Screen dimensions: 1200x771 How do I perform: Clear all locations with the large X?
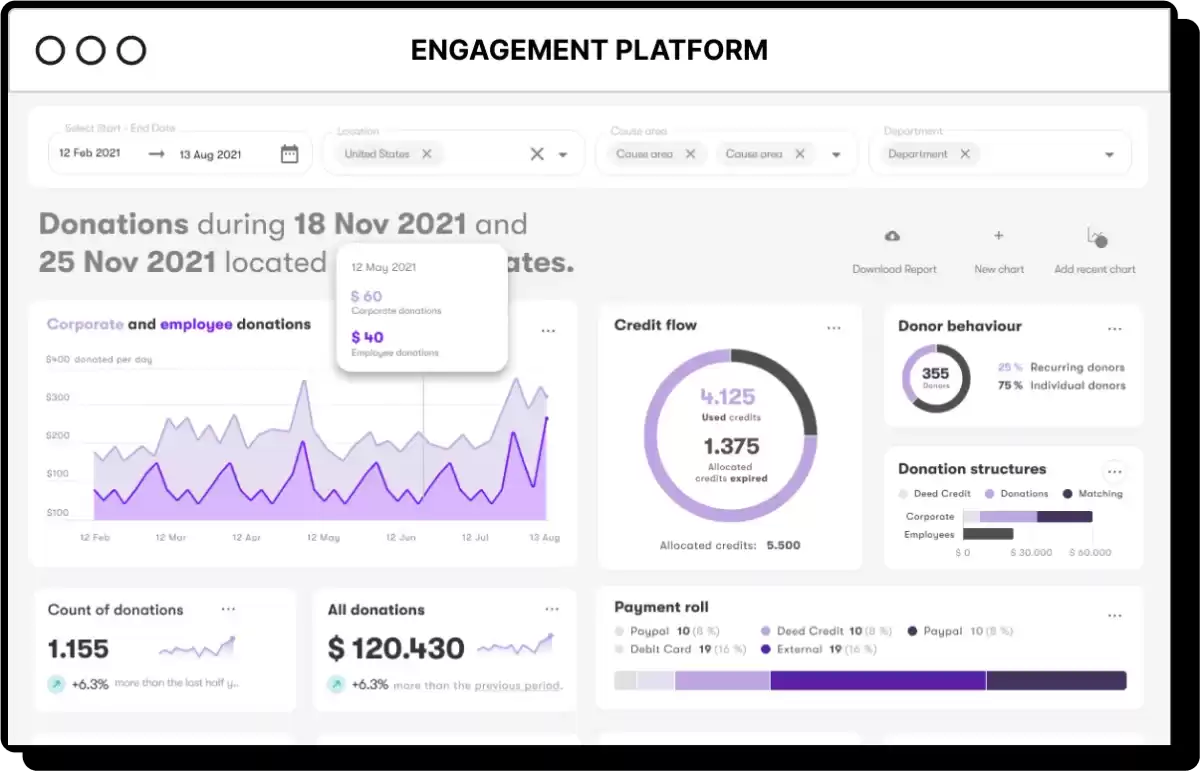point(537,154)
